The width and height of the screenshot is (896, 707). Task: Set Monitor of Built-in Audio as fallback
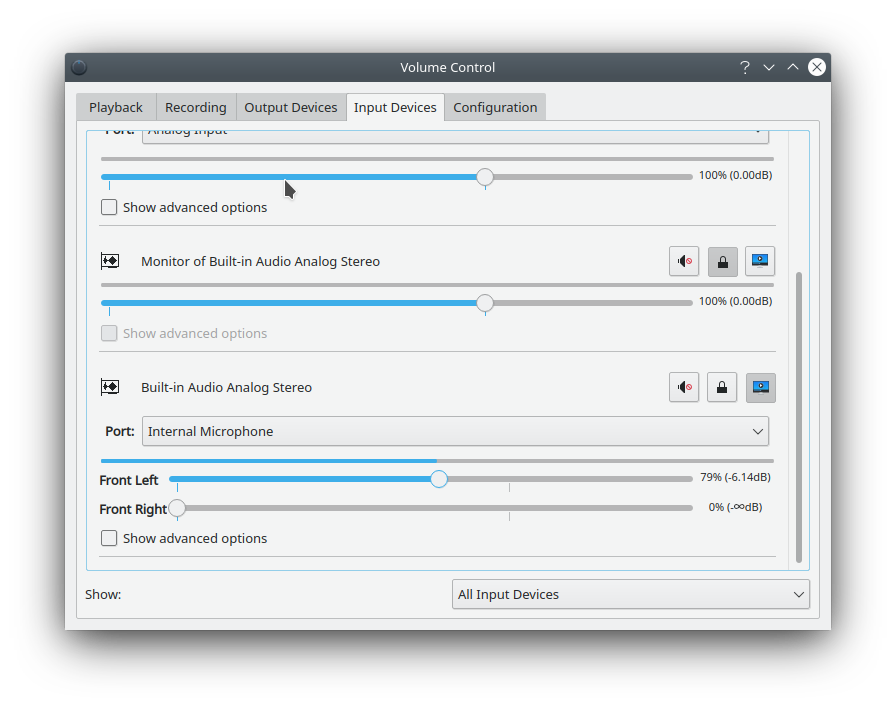760,262
